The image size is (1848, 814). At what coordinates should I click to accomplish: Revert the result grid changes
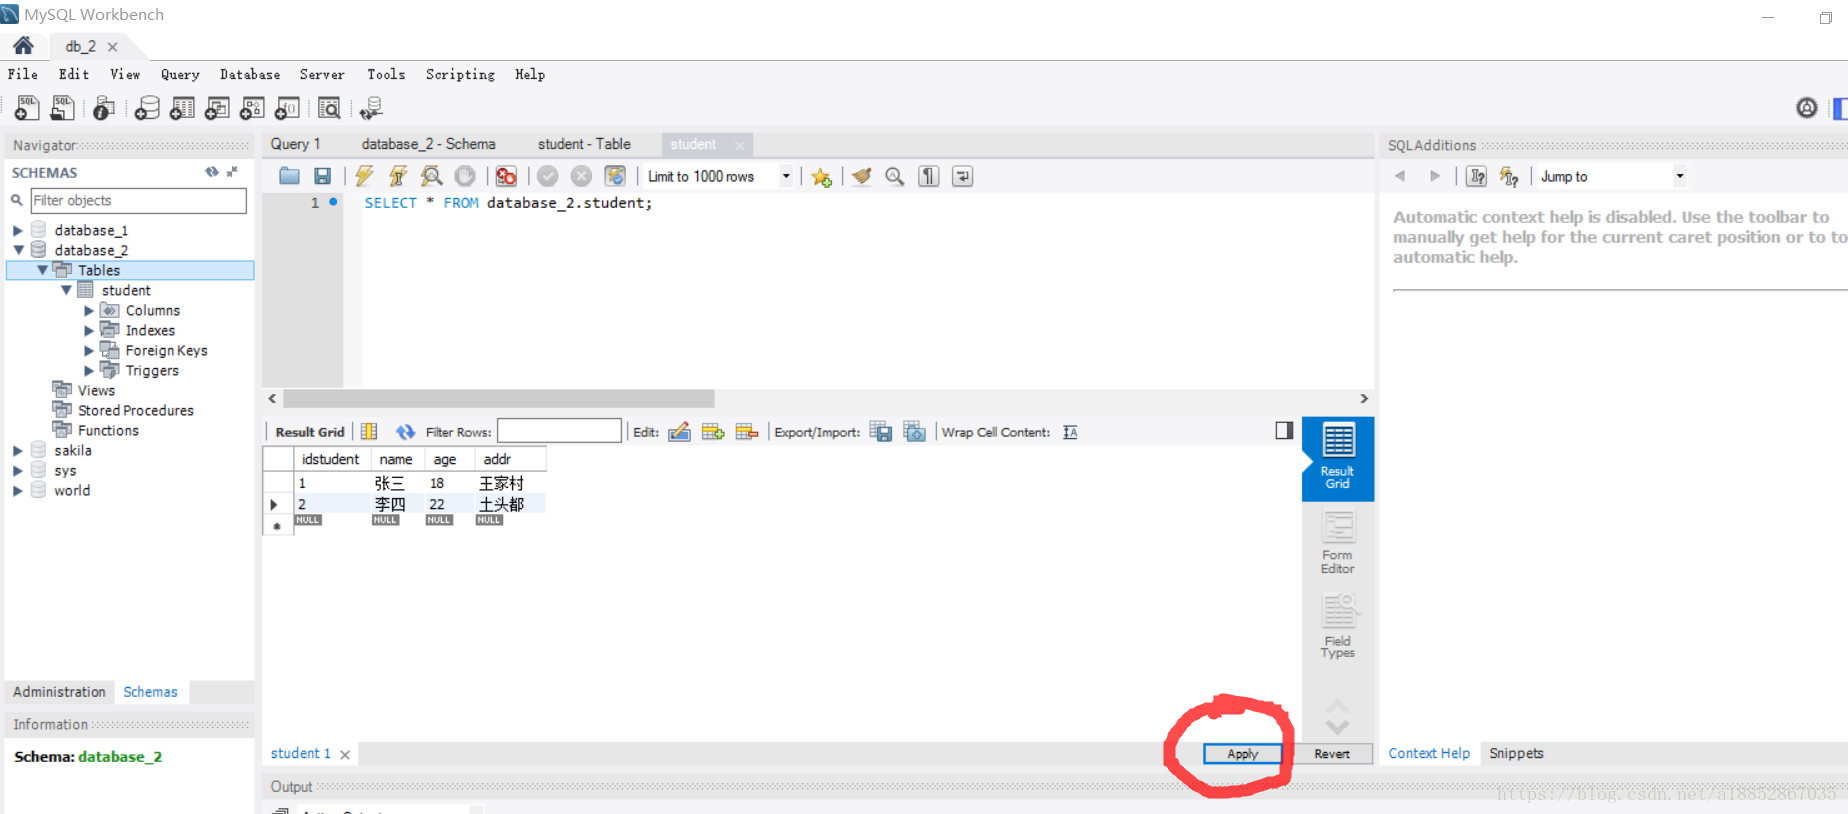1332,754
